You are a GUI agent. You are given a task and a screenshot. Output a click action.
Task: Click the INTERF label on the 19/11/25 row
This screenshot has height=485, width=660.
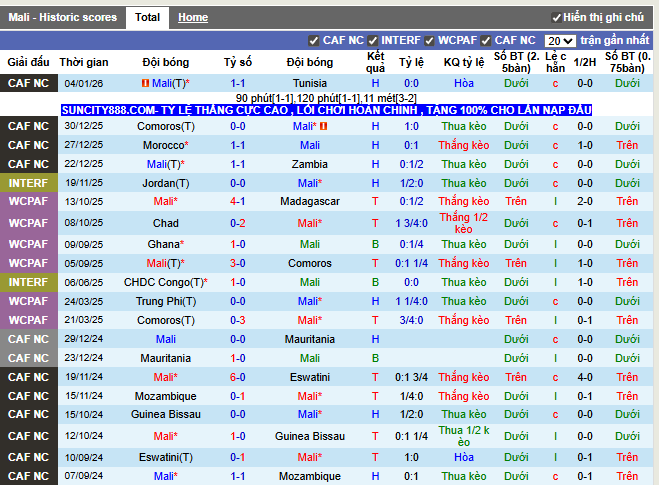click(28, 183)
